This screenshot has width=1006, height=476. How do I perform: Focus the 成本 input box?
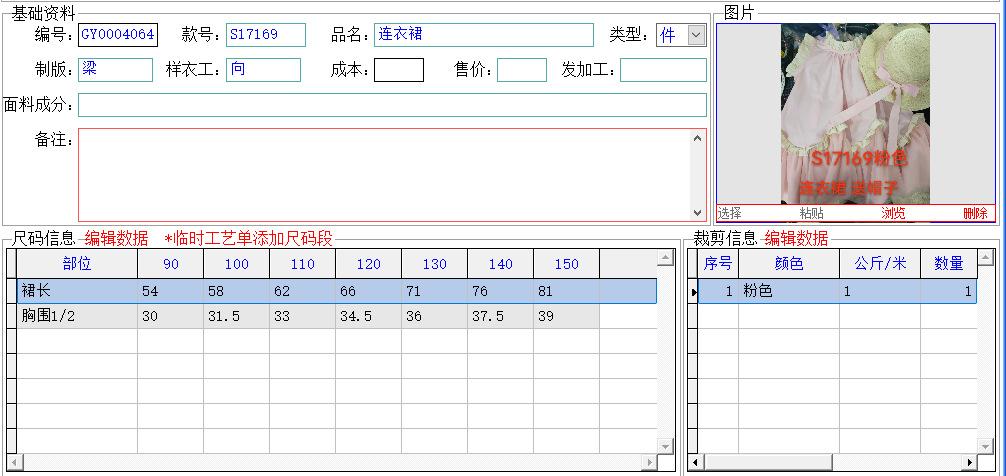coord(399,70)
